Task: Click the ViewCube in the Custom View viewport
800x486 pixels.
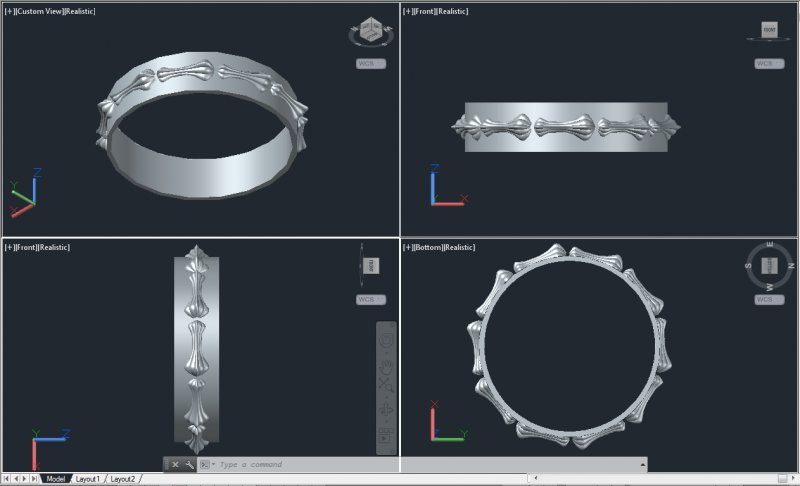Action: coord(370,29)
